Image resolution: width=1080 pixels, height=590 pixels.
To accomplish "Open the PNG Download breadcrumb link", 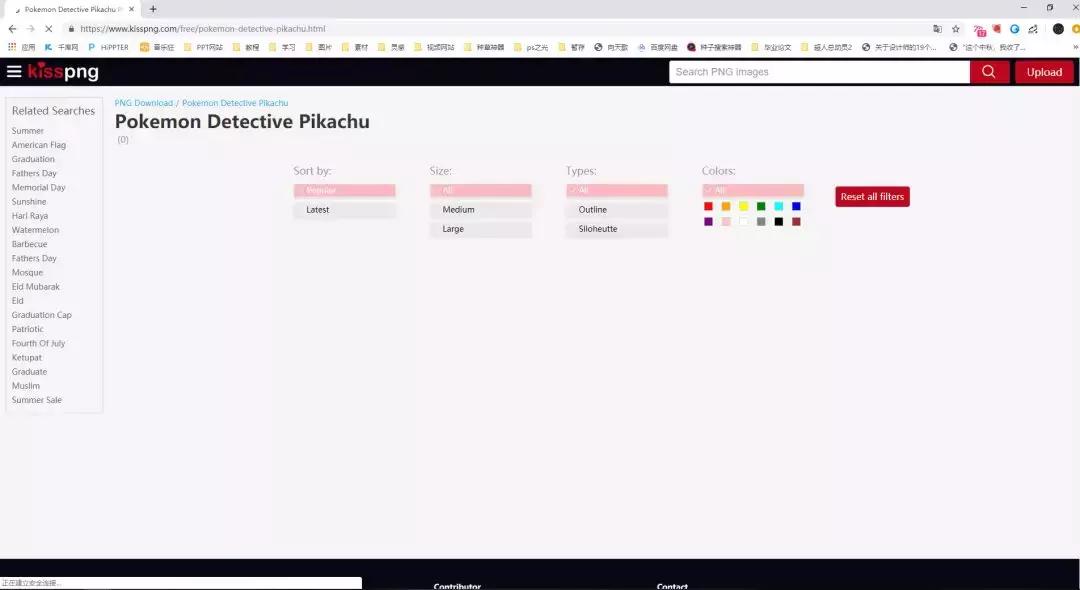I will click(x=144, y=103).
